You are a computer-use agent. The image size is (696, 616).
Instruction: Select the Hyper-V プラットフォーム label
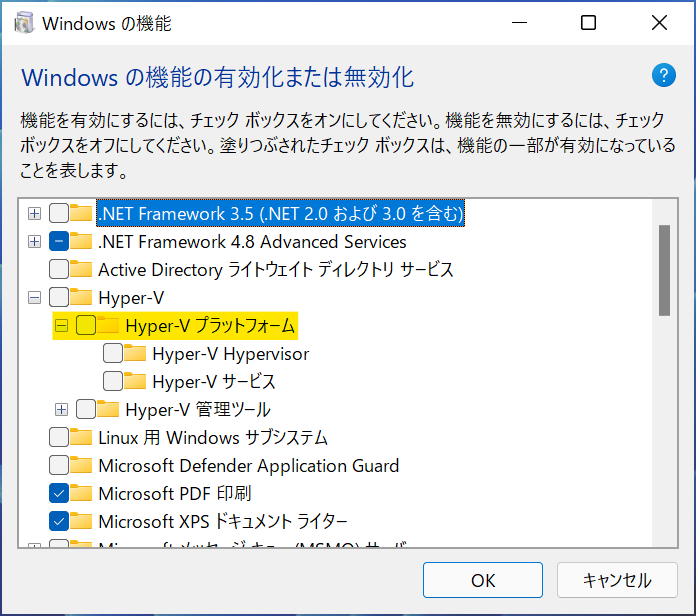[x=210, y=326]
